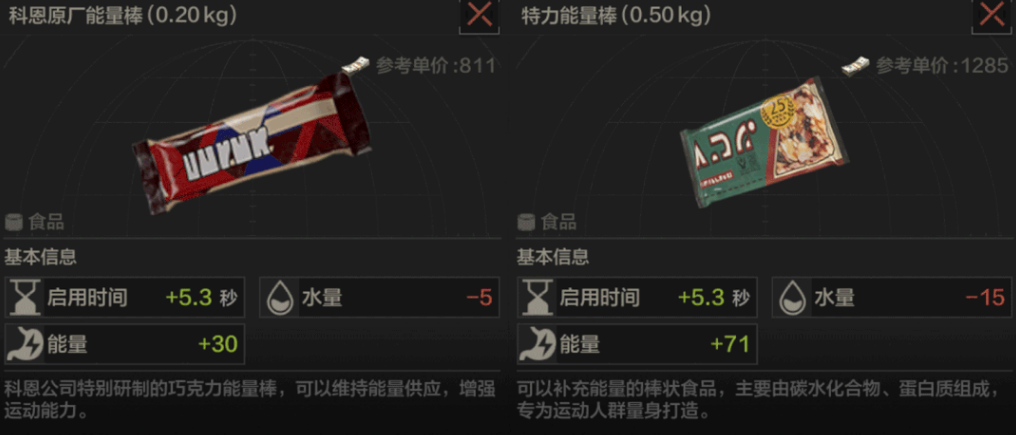
Task: Click the water drop icon next to -5
Action: (280, 298)
